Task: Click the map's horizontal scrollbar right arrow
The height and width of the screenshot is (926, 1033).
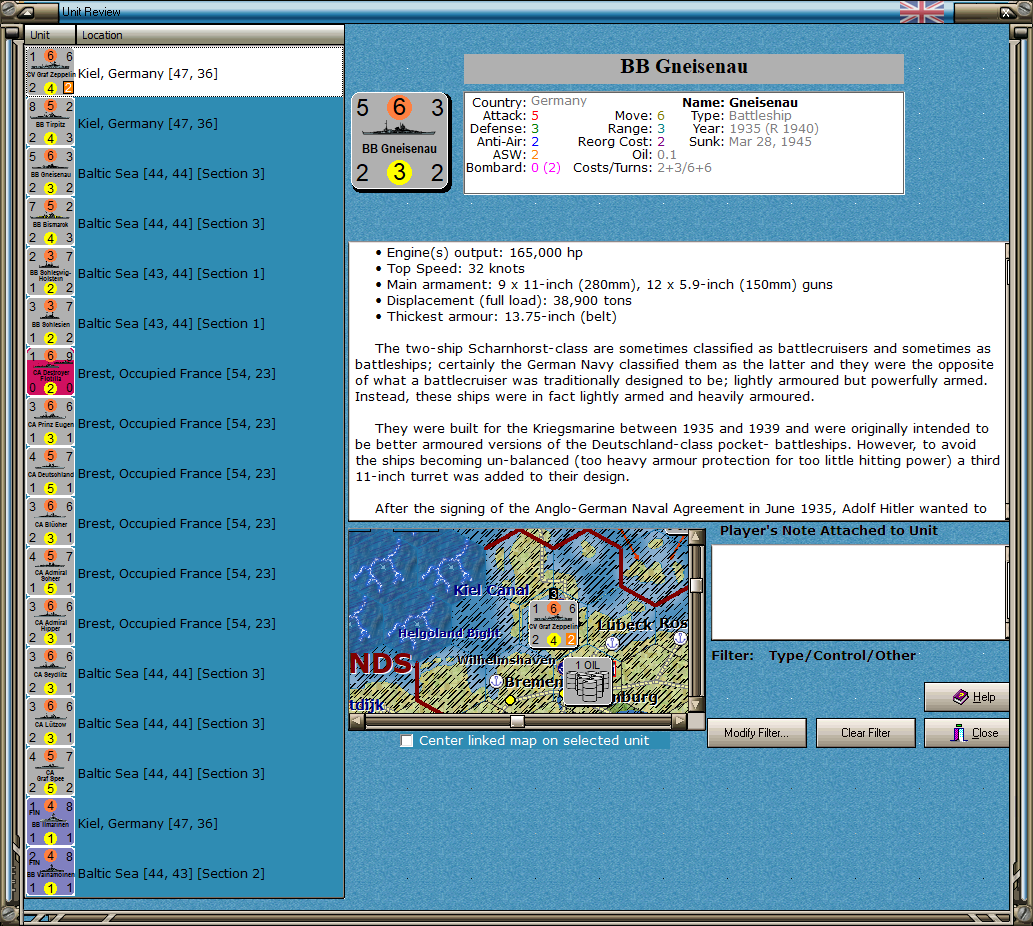Action: click(679, 721)
